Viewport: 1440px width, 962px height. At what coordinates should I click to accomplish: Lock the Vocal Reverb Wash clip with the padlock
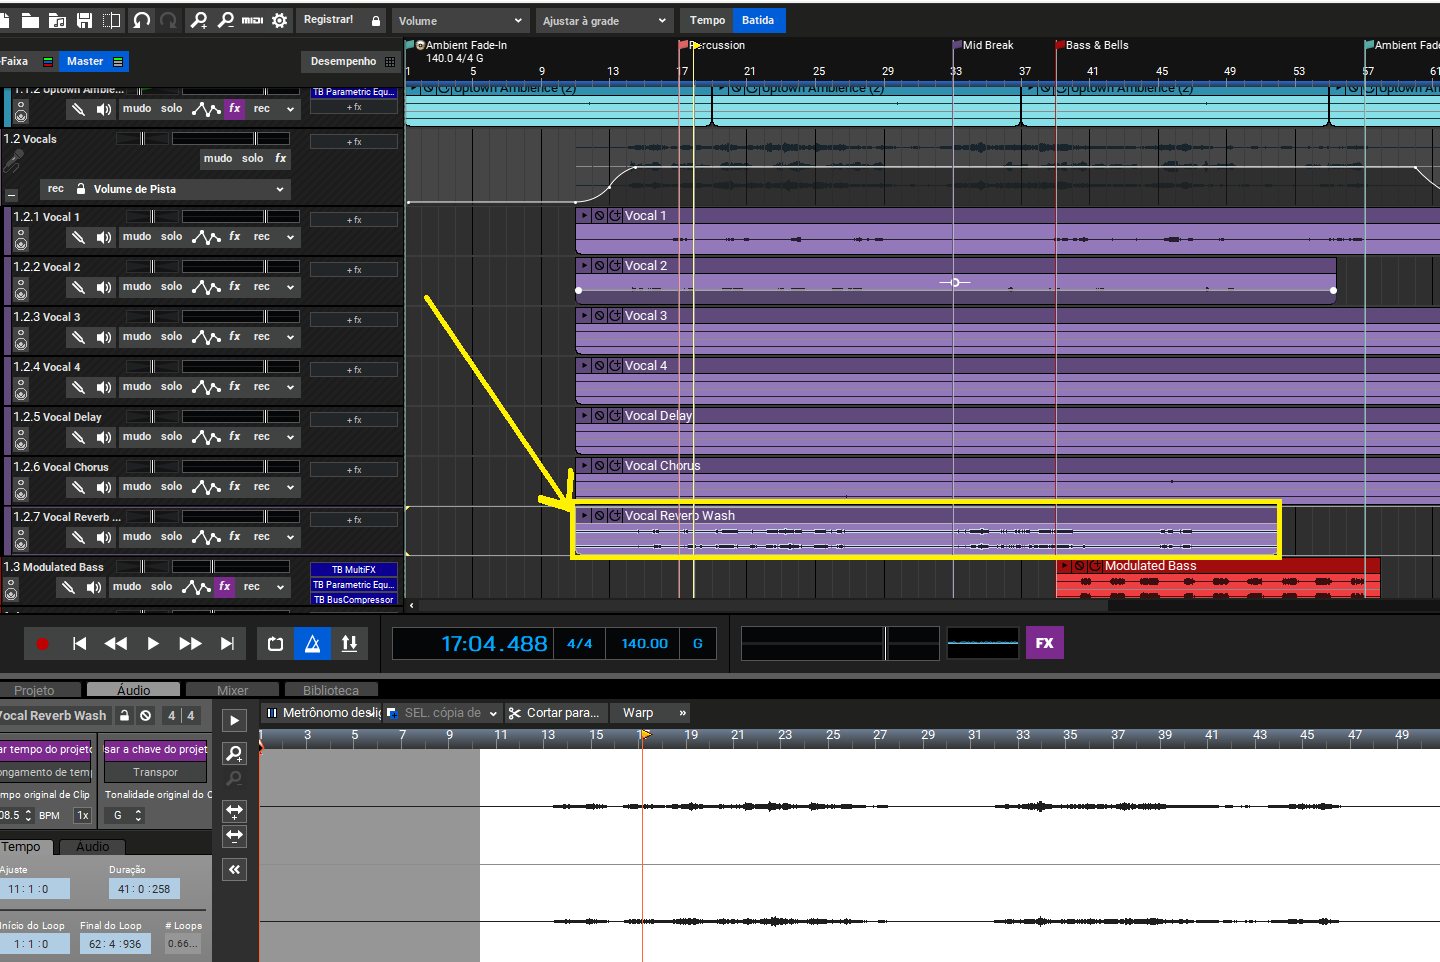click(124, 715)
